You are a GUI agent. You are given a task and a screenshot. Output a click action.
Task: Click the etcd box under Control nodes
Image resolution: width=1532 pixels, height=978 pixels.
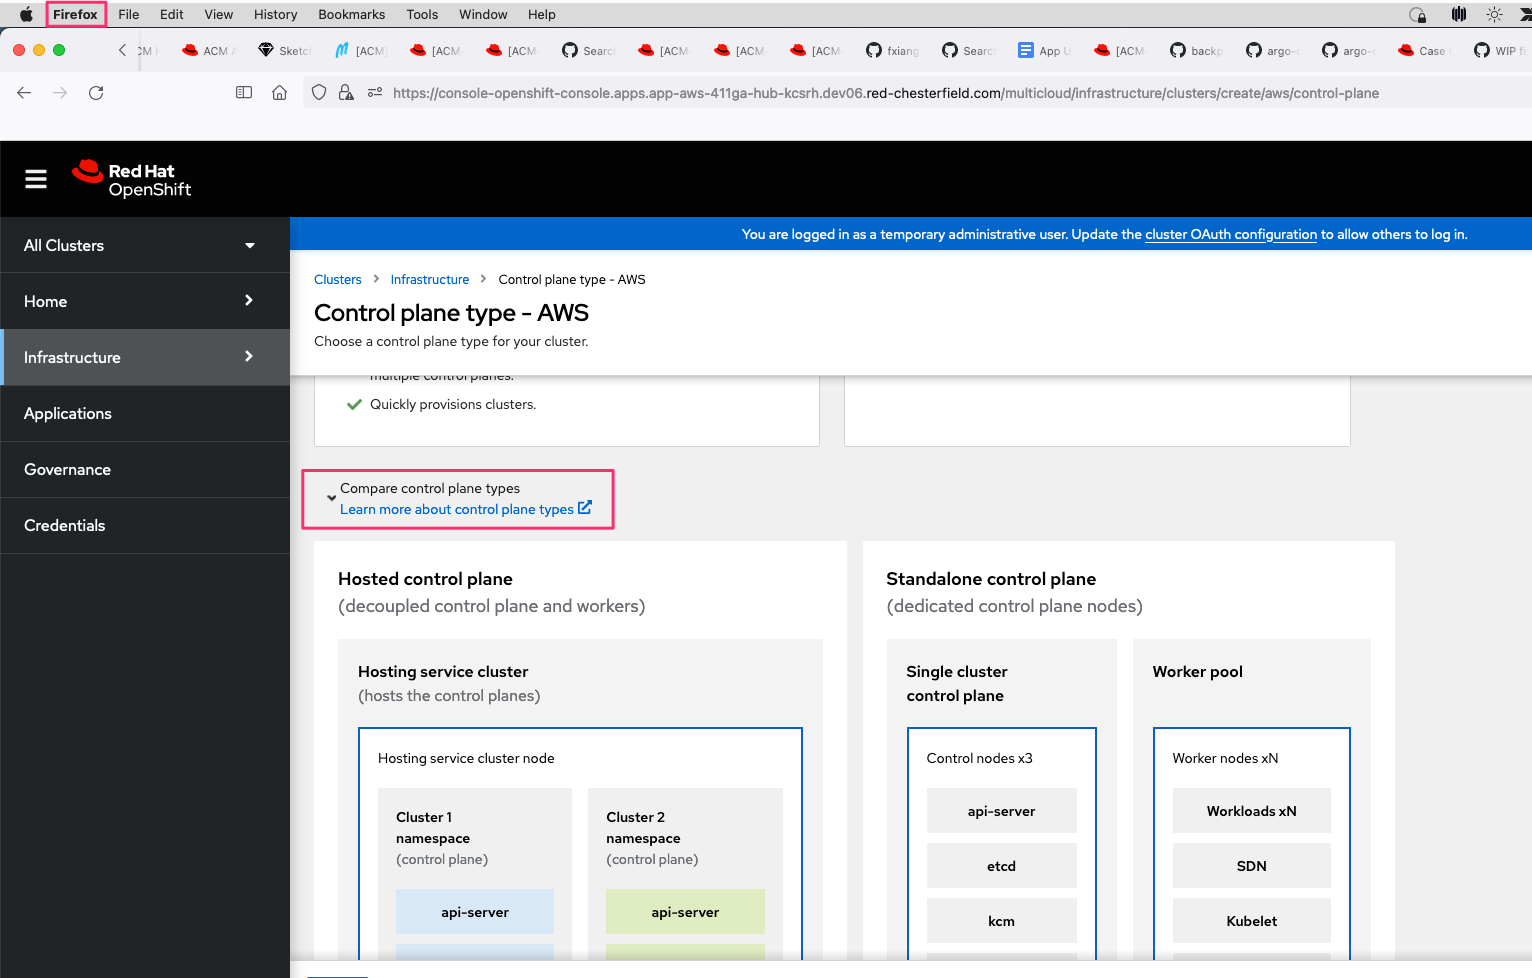click(1002, 866)
